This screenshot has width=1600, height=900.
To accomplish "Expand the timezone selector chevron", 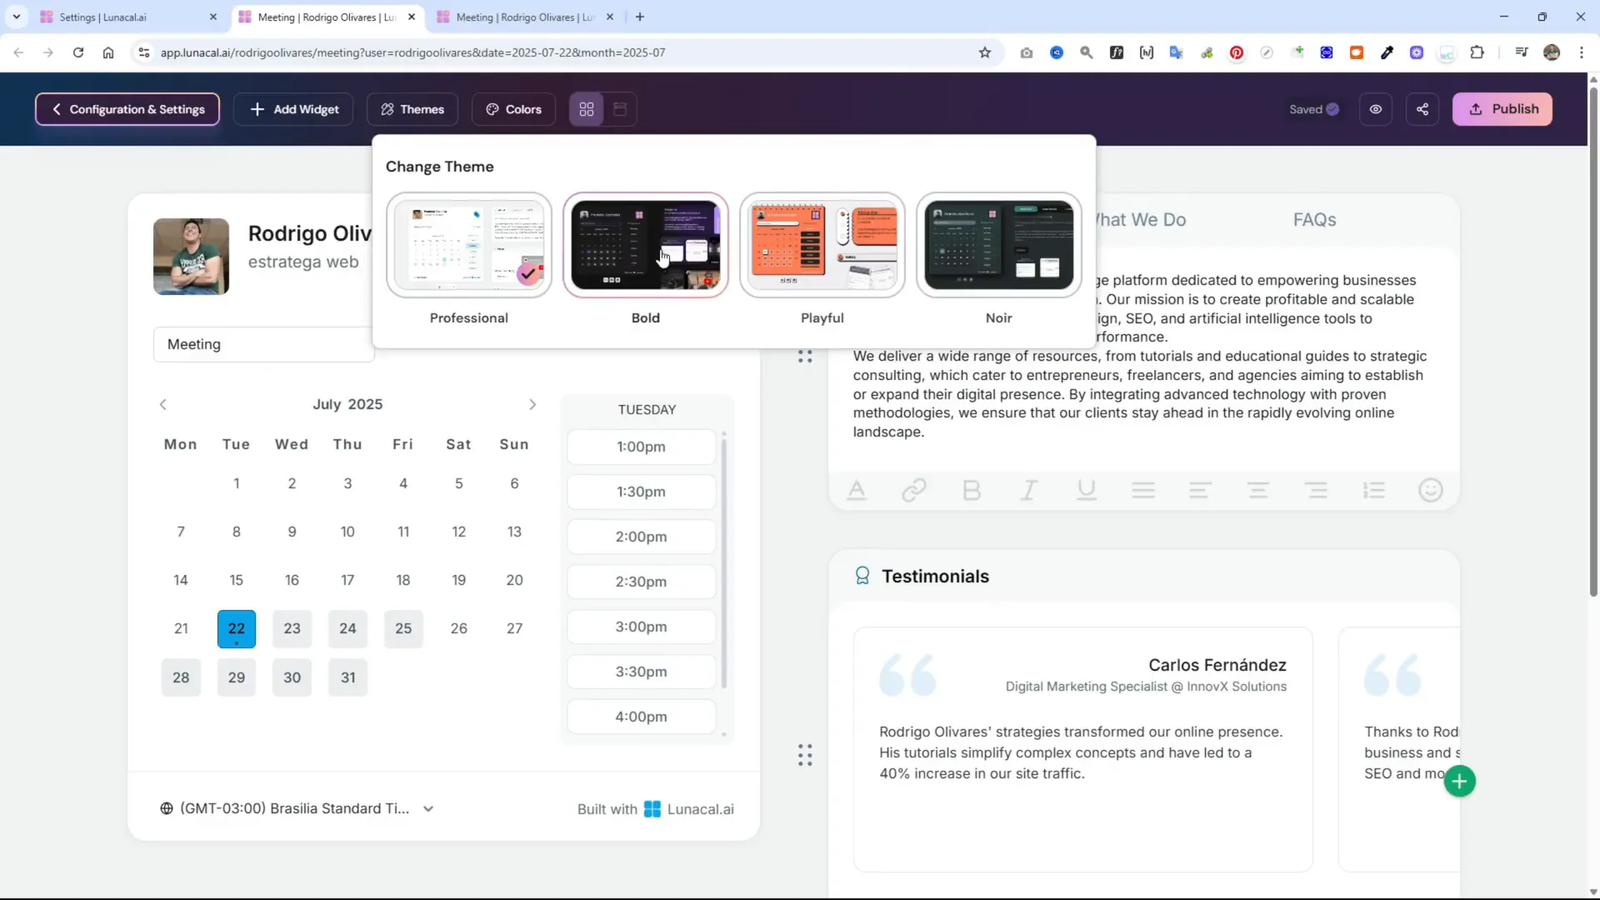I will (x=428, y=808).
